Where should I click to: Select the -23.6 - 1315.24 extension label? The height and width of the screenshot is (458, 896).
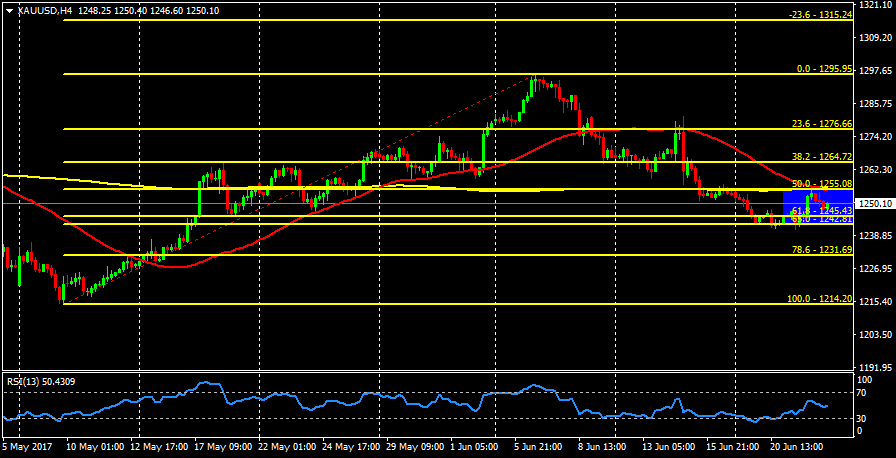(819, 15)
